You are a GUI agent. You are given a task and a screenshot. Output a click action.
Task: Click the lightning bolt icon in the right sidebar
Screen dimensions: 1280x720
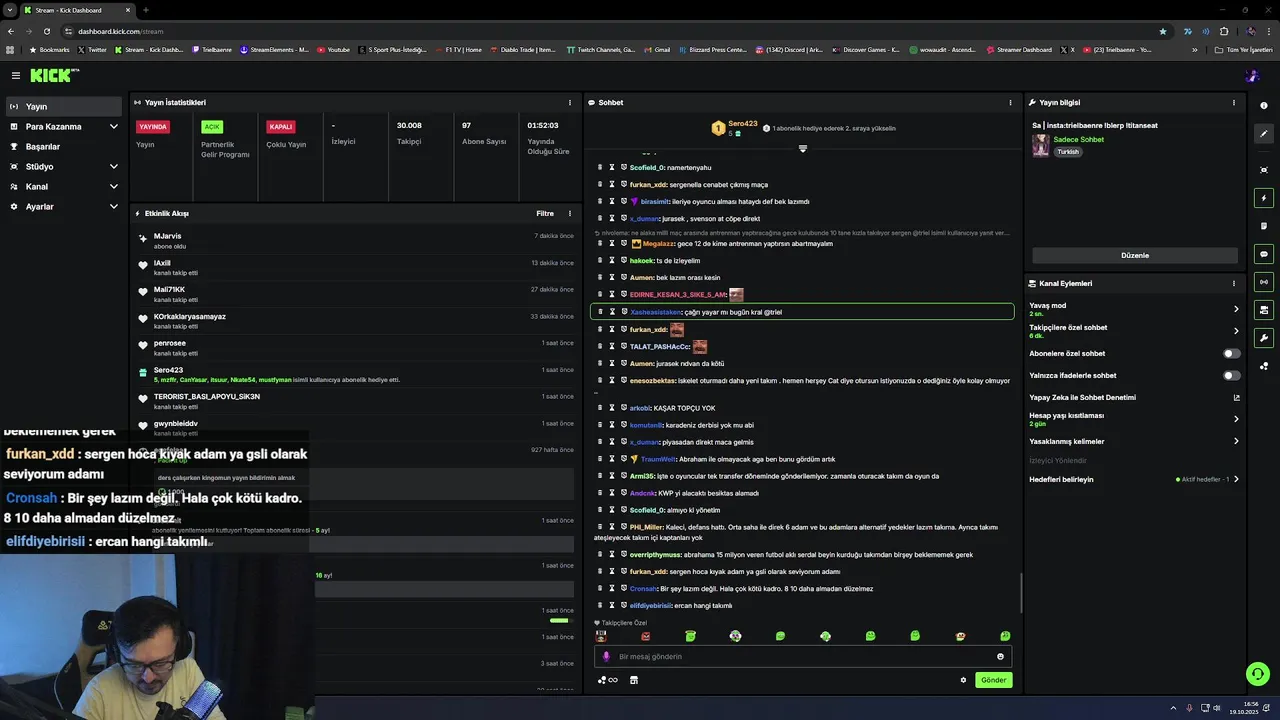pyautogui.click(x=1264, y=198)
